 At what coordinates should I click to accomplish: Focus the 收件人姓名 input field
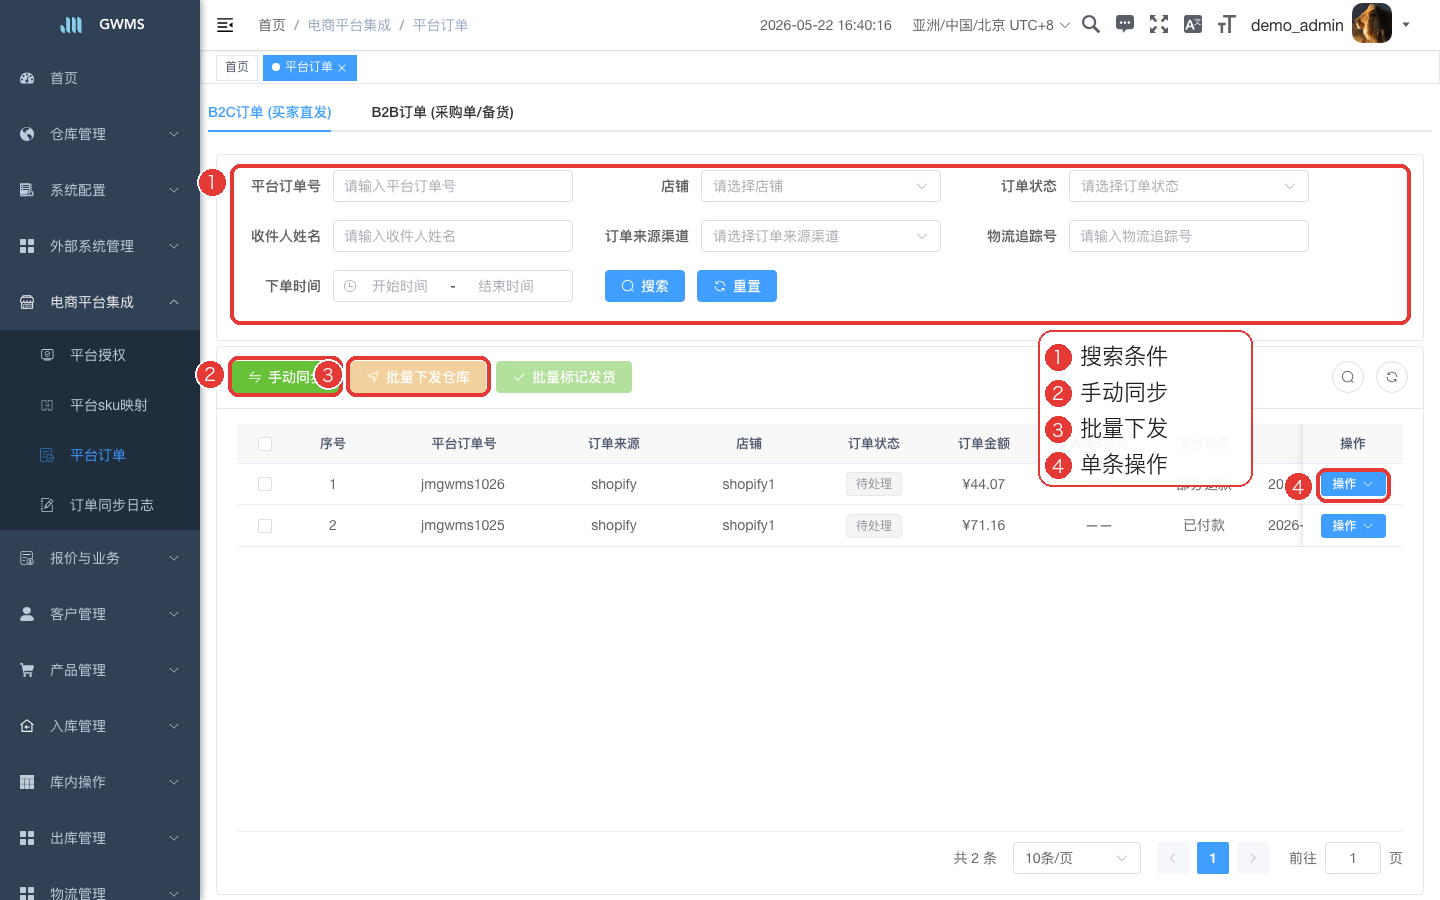tap(453, 236)
